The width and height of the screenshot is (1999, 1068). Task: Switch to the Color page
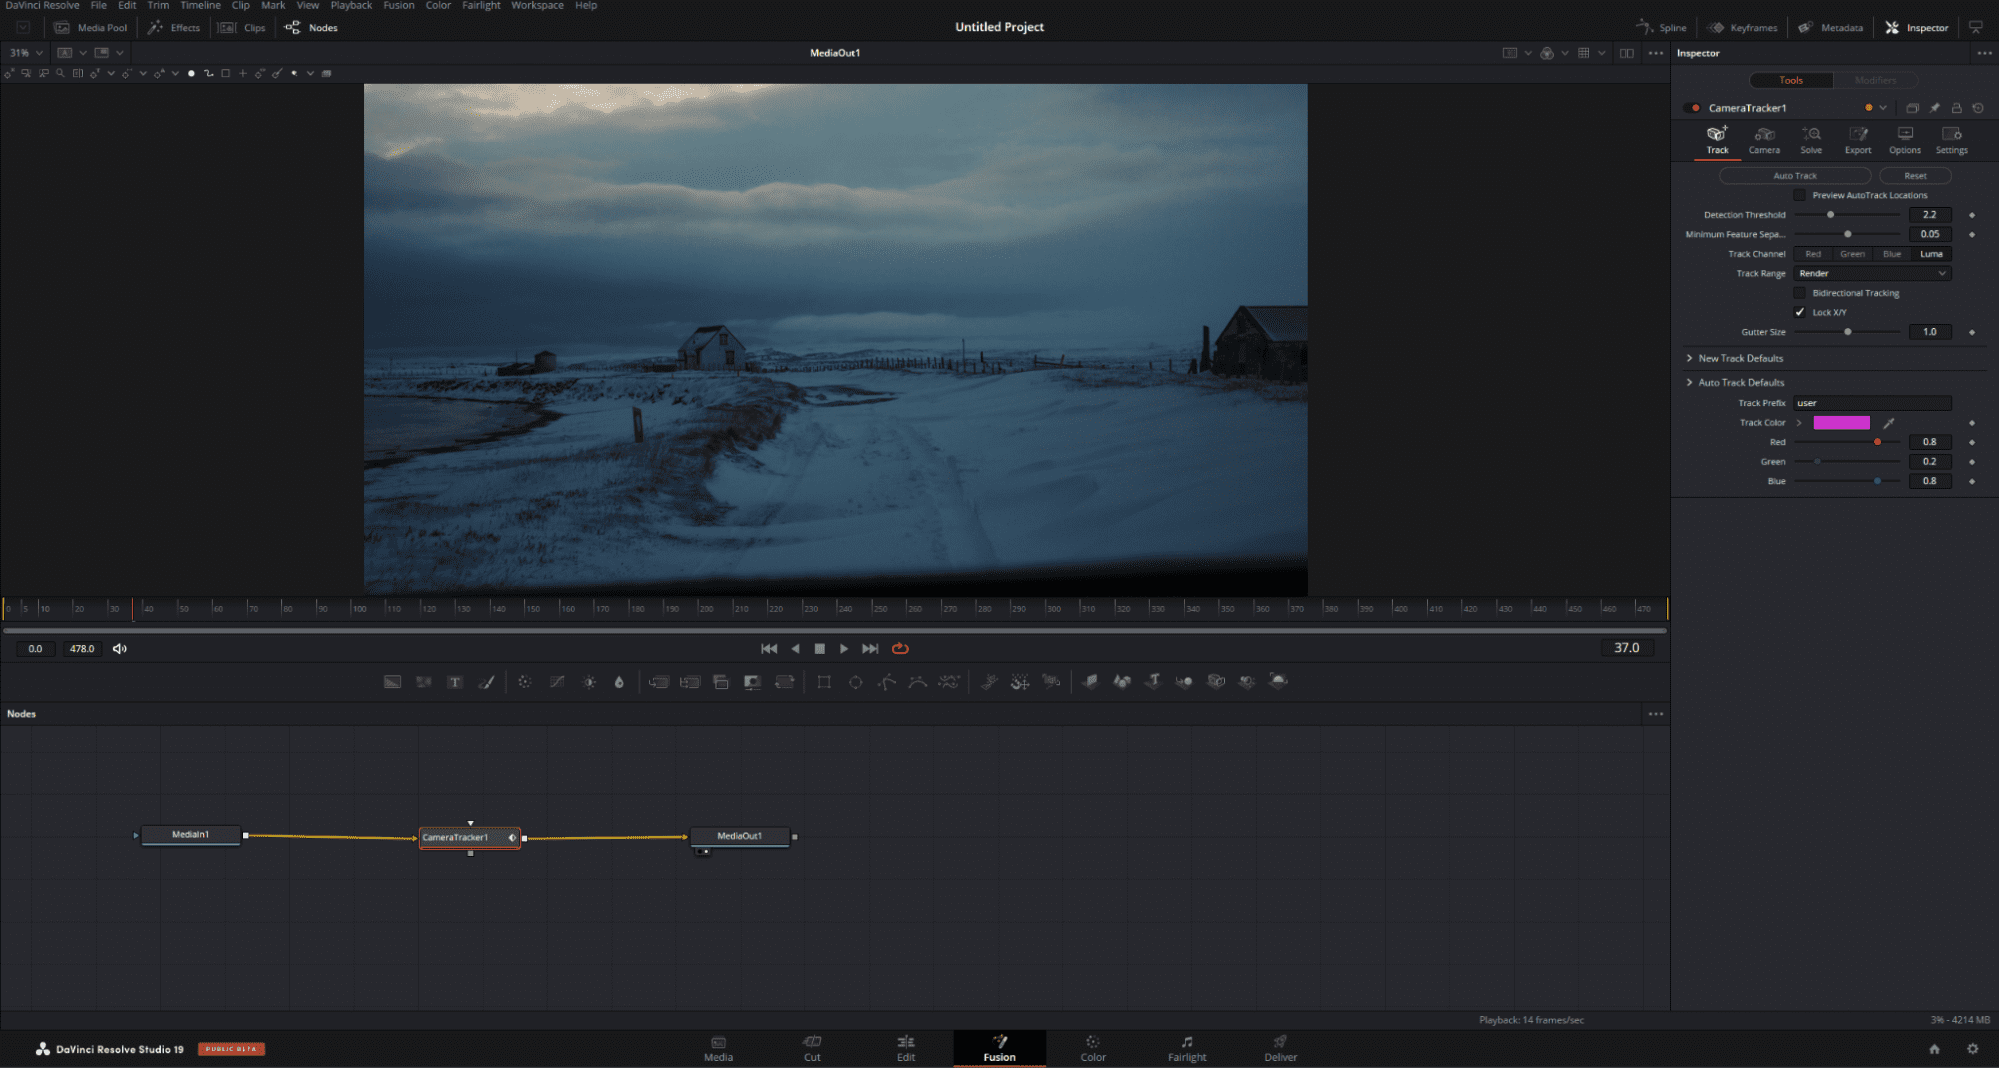tap(1092, 1048)
